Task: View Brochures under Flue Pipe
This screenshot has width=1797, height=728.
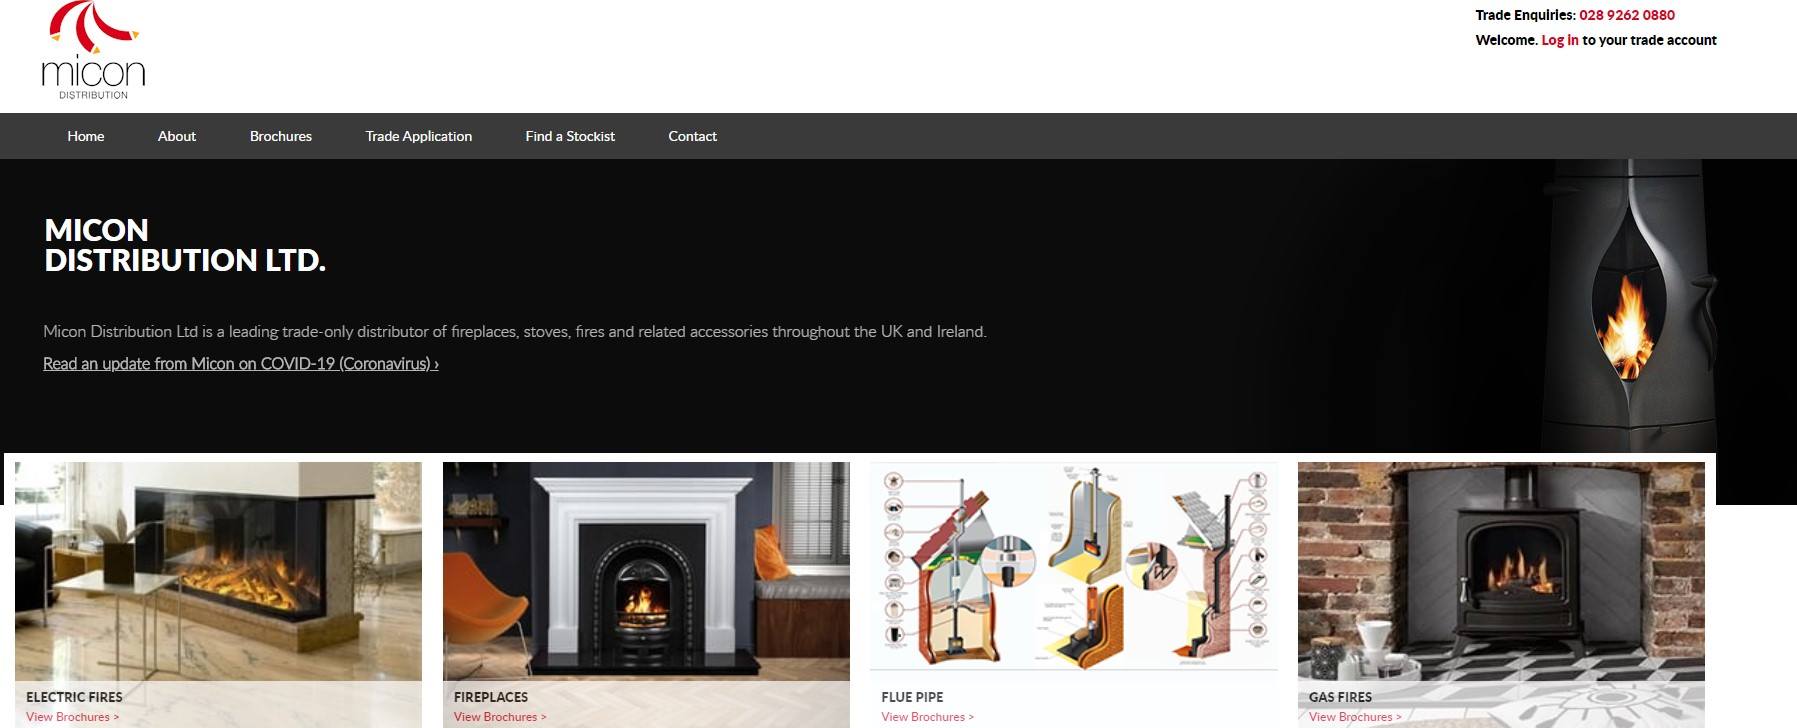Action: [x=927, y=717]
